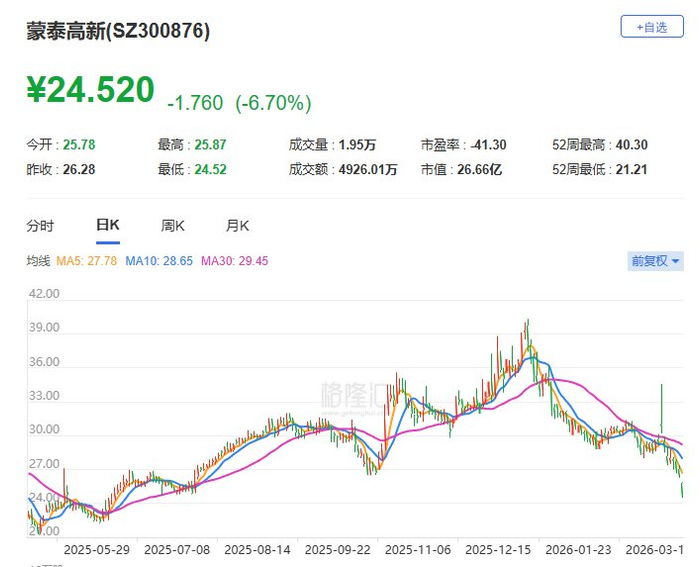Click the 最高 value 25.87
This screenshot has height=567, width=700.
(x=210, y=145)
